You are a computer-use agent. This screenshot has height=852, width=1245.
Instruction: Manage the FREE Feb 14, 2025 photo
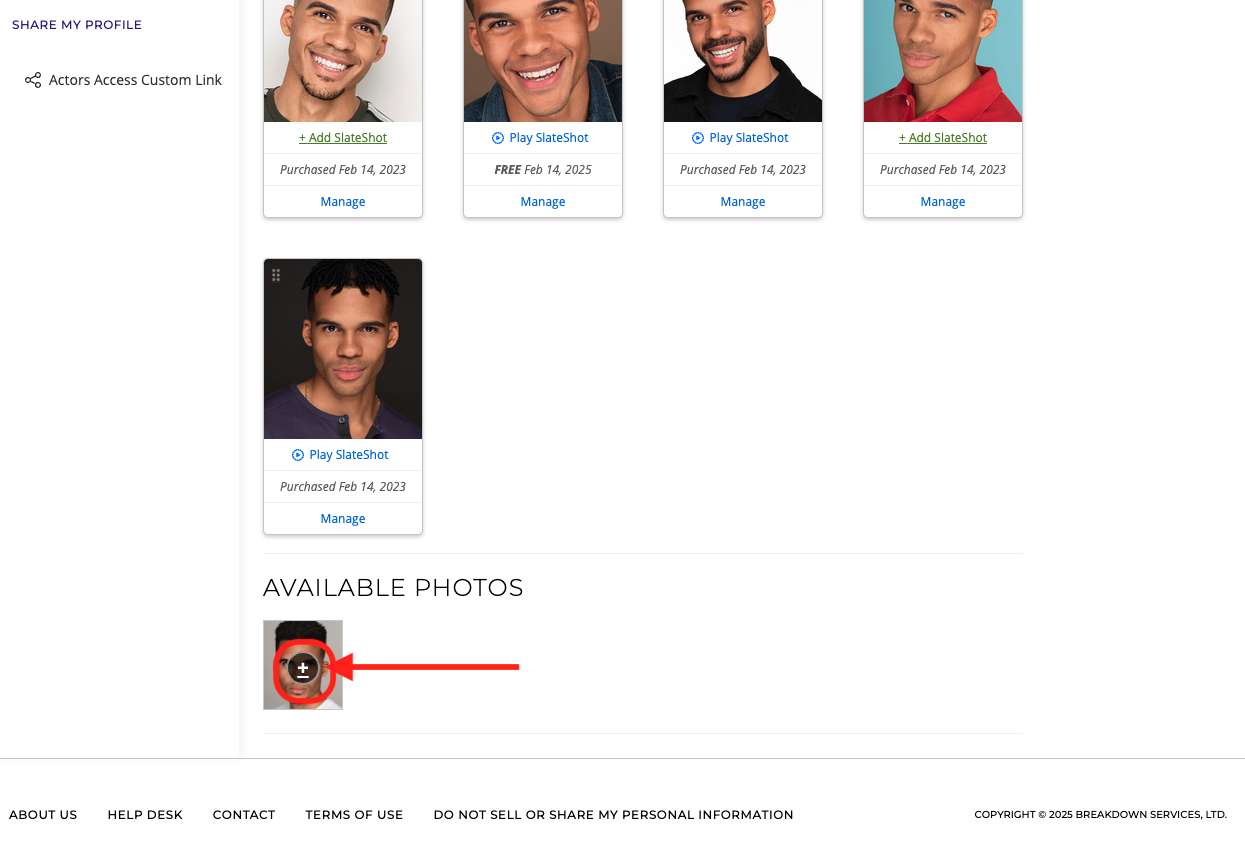tap(543, 202)
